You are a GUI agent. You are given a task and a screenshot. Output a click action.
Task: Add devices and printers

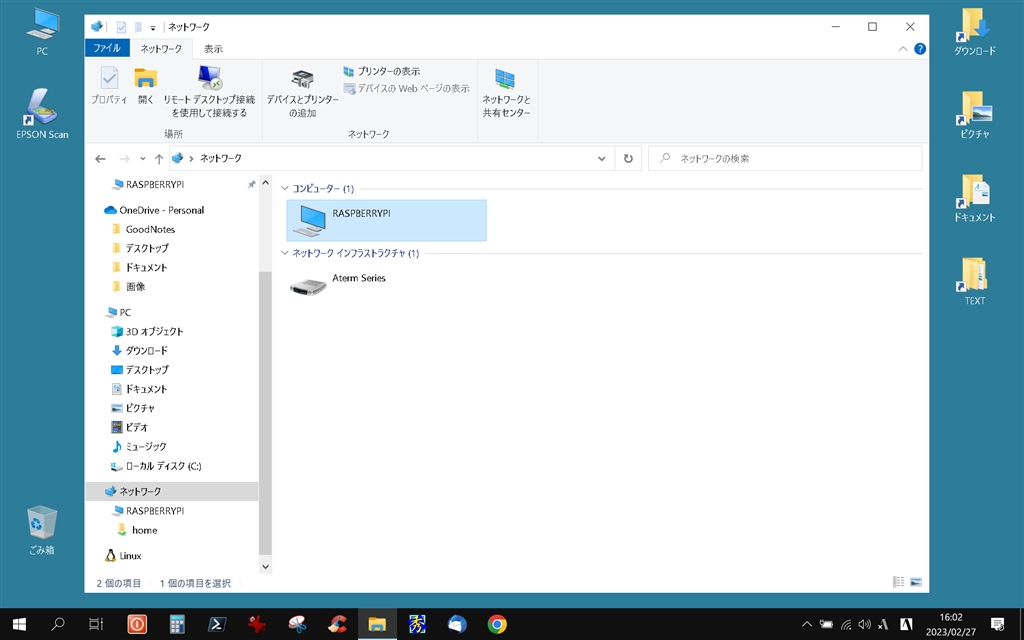302,93
